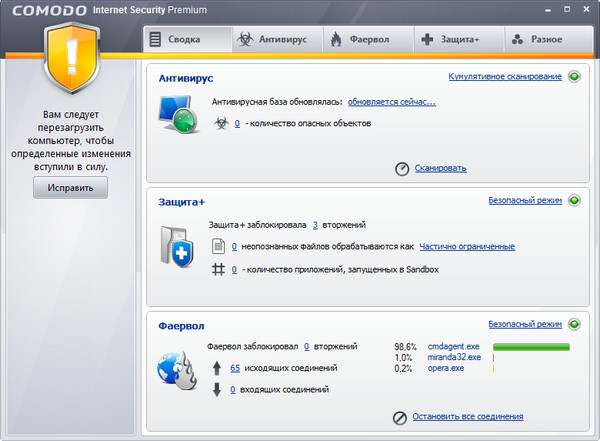Click the firewall globe icon
The height and width of the screenshot is (441, 600).
(180, 371)
